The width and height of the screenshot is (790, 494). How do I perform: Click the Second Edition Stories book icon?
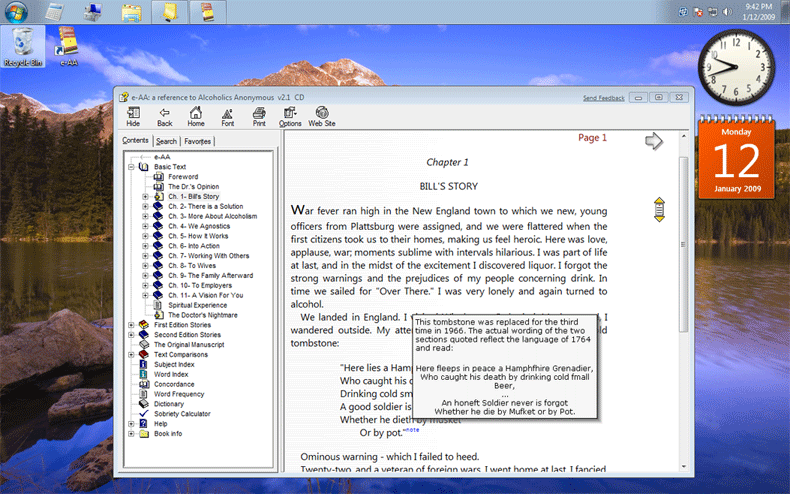click(144, 335)
